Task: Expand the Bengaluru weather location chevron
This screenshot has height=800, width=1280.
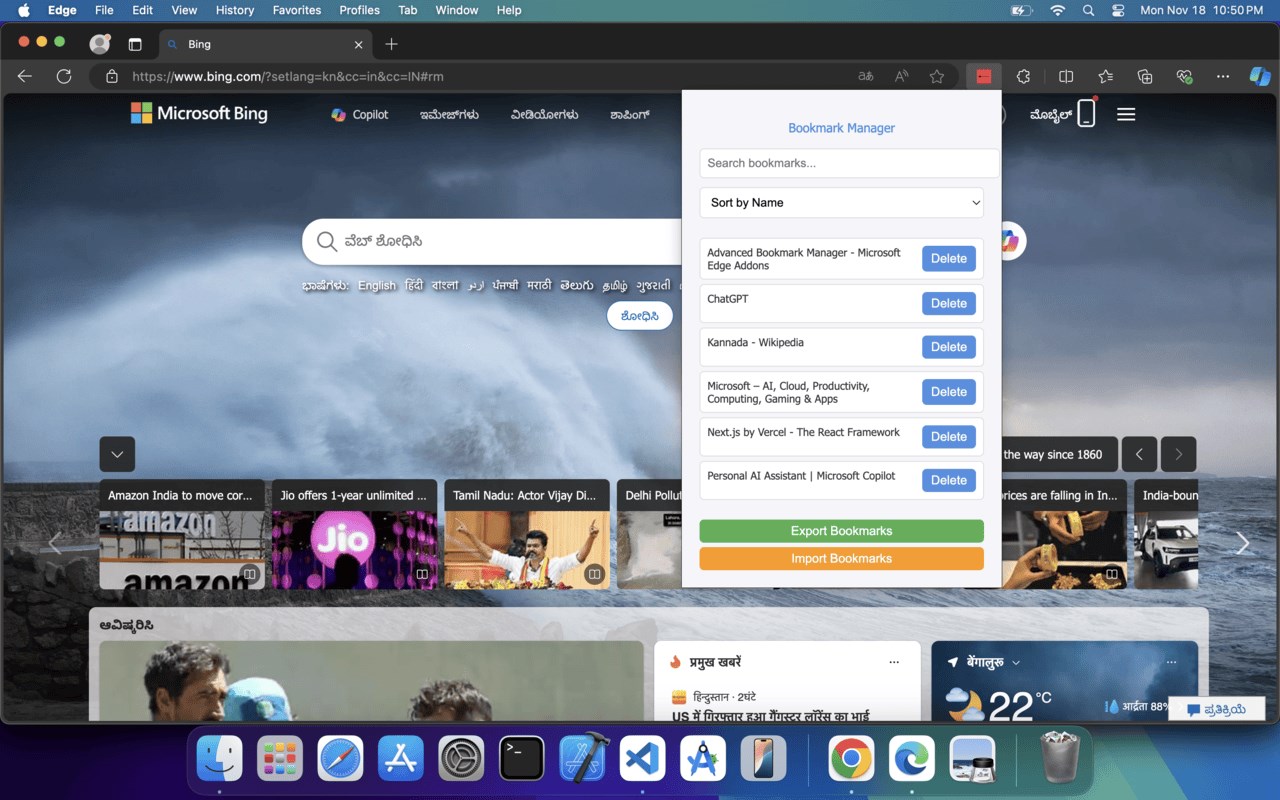Action: (x=1016, y=662)
